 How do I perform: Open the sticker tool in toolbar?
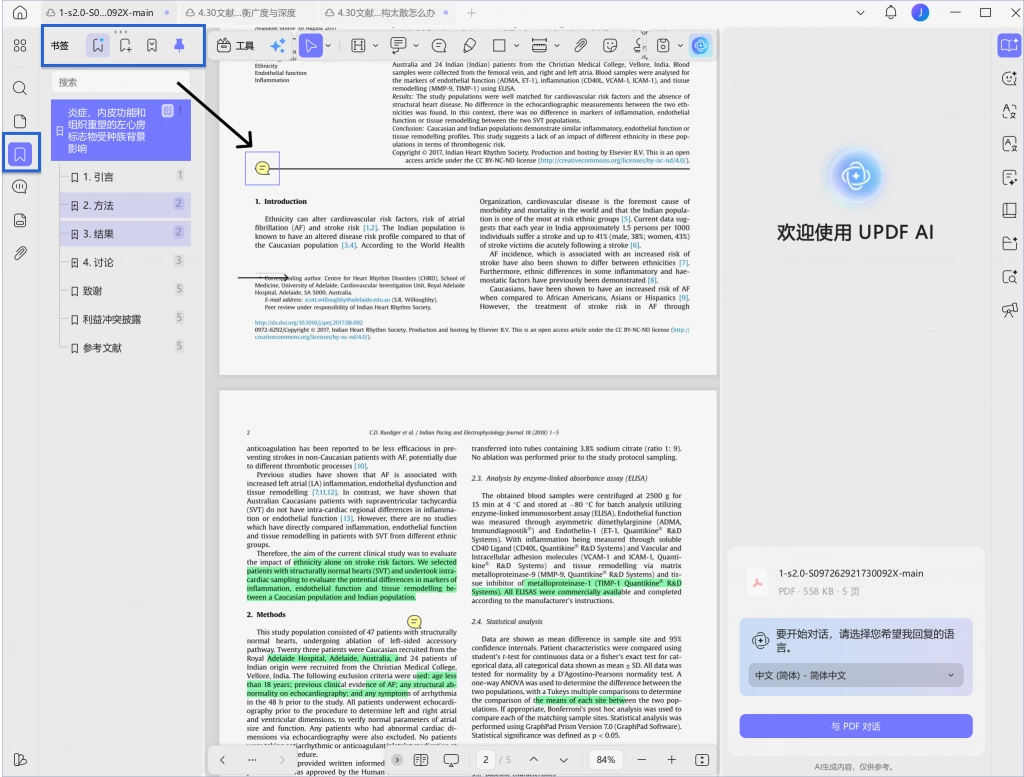click(x=610, y=46)
